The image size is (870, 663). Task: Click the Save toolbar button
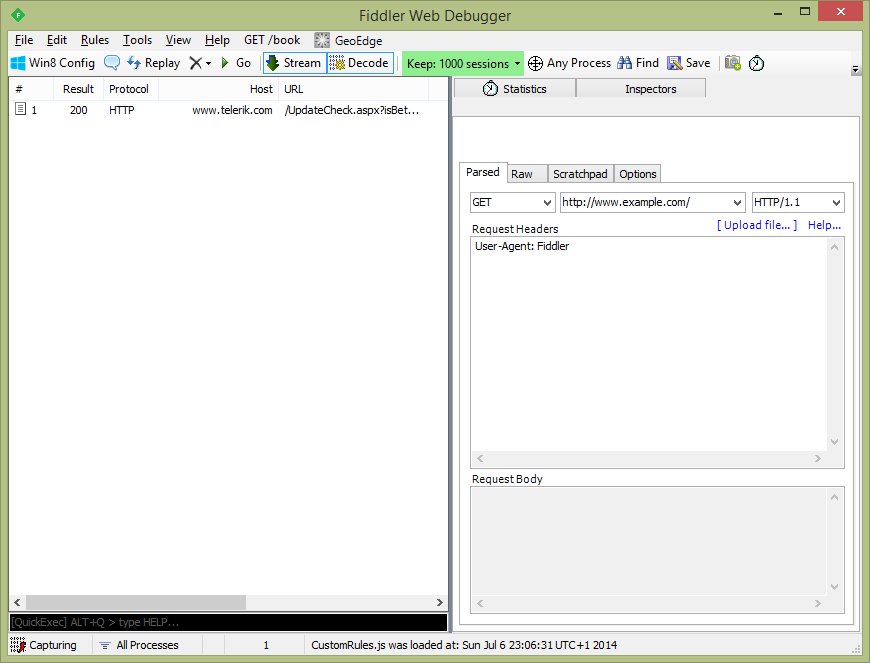coord(689,63)
